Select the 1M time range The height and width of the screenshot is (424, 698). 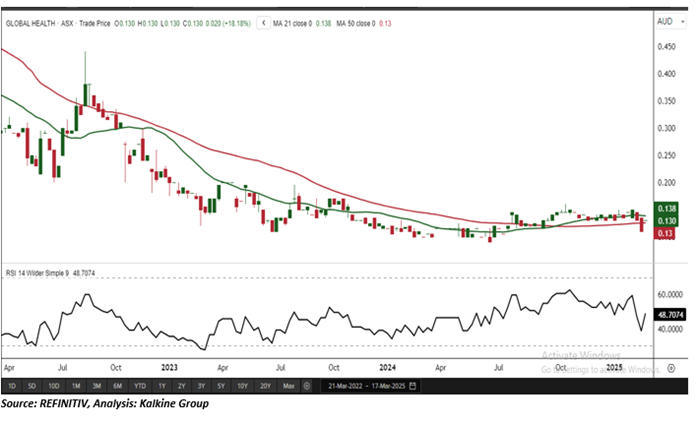click(76, 386)
